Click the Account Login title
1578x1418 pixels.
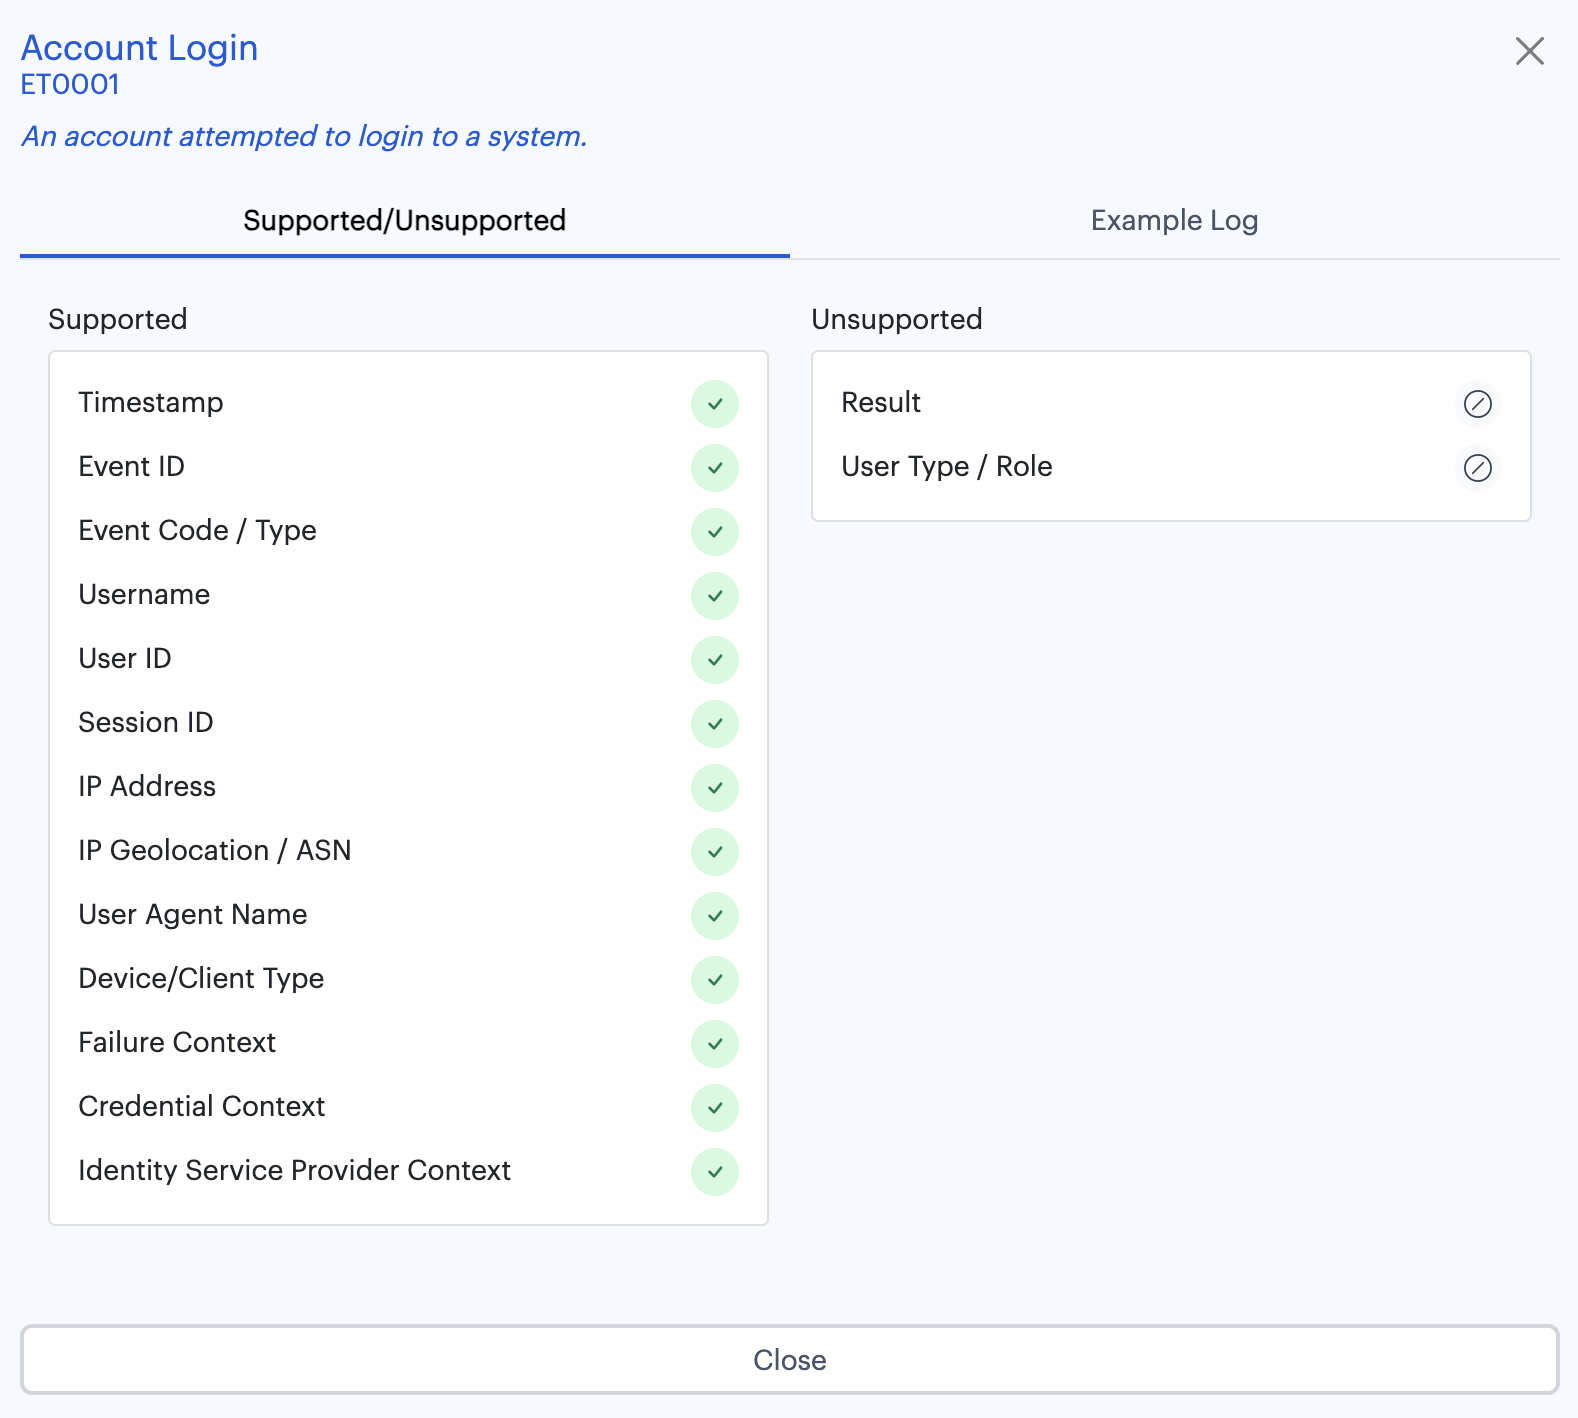tap(139, 47)
